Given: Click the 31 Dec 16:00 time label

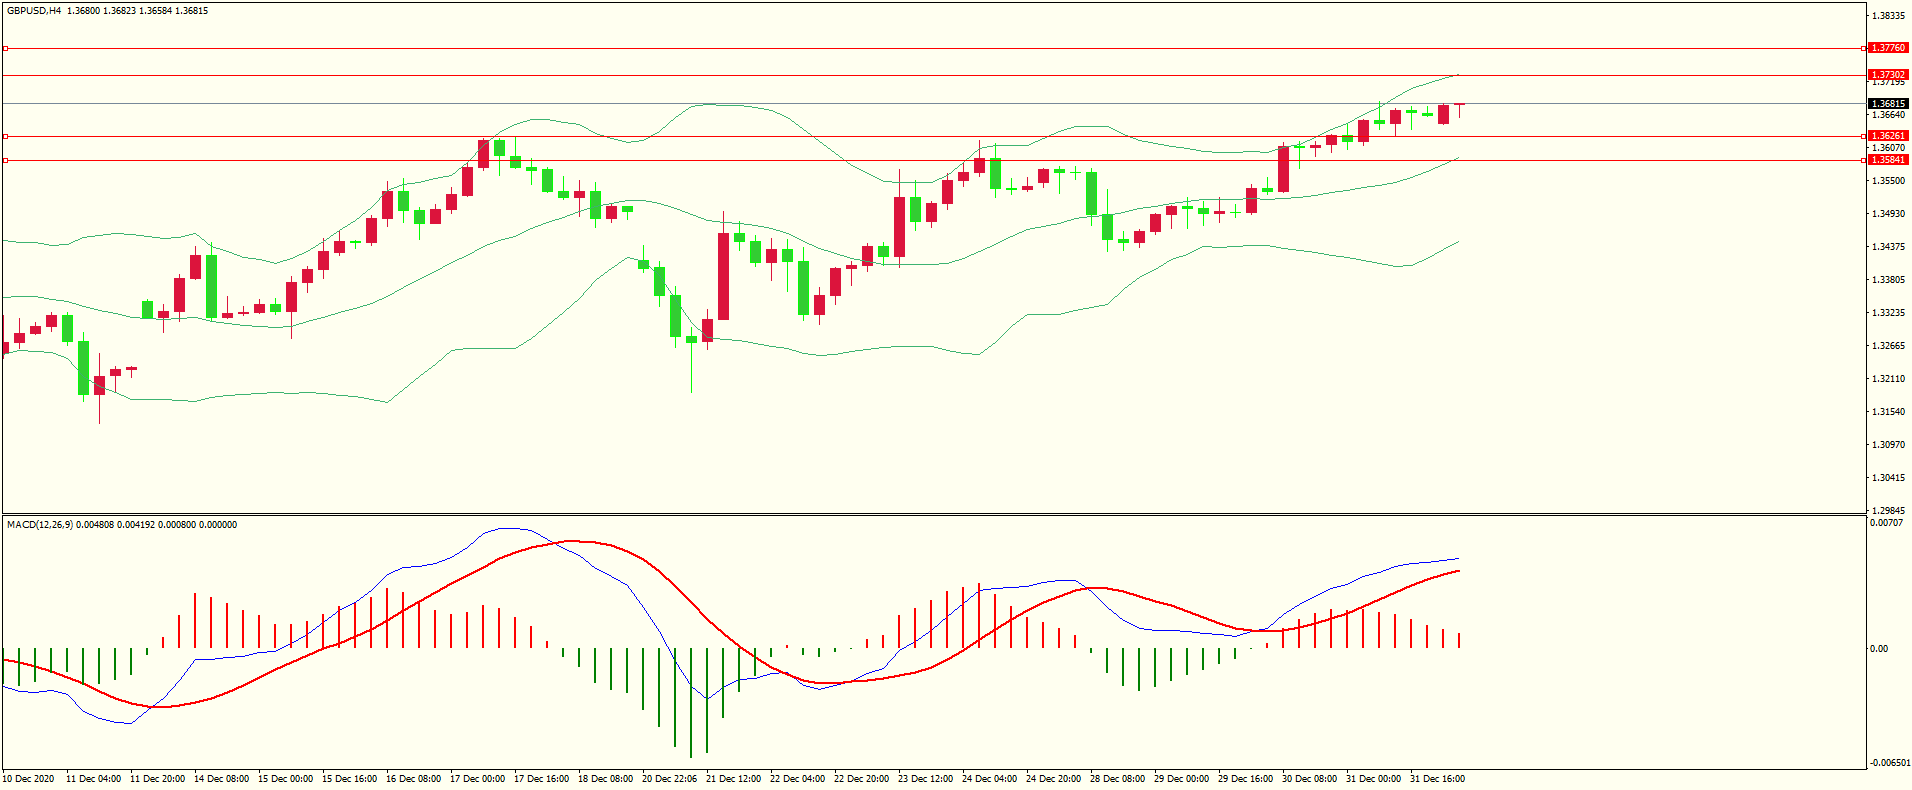Looking at the screenshot, I should point(1437,779).
